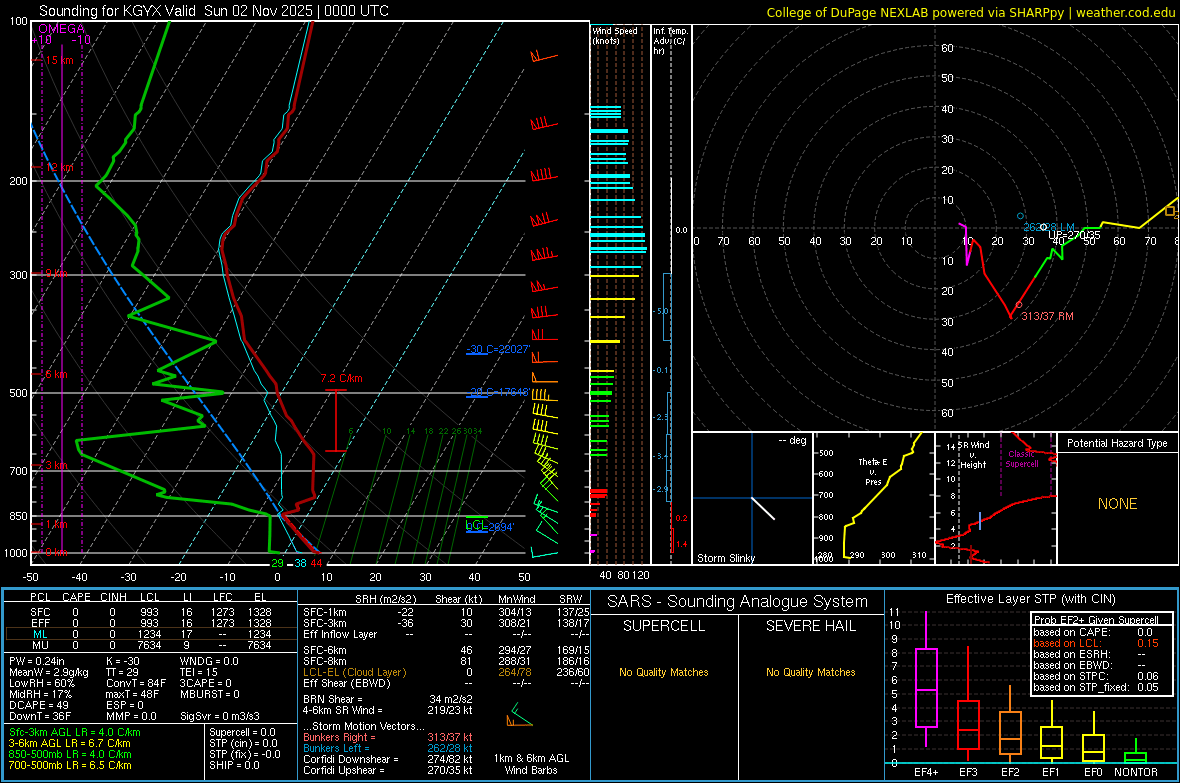This screenshot has height=783, width=1180.
Task: Select the magenta OMEGA label
Action: pos(62,29)
